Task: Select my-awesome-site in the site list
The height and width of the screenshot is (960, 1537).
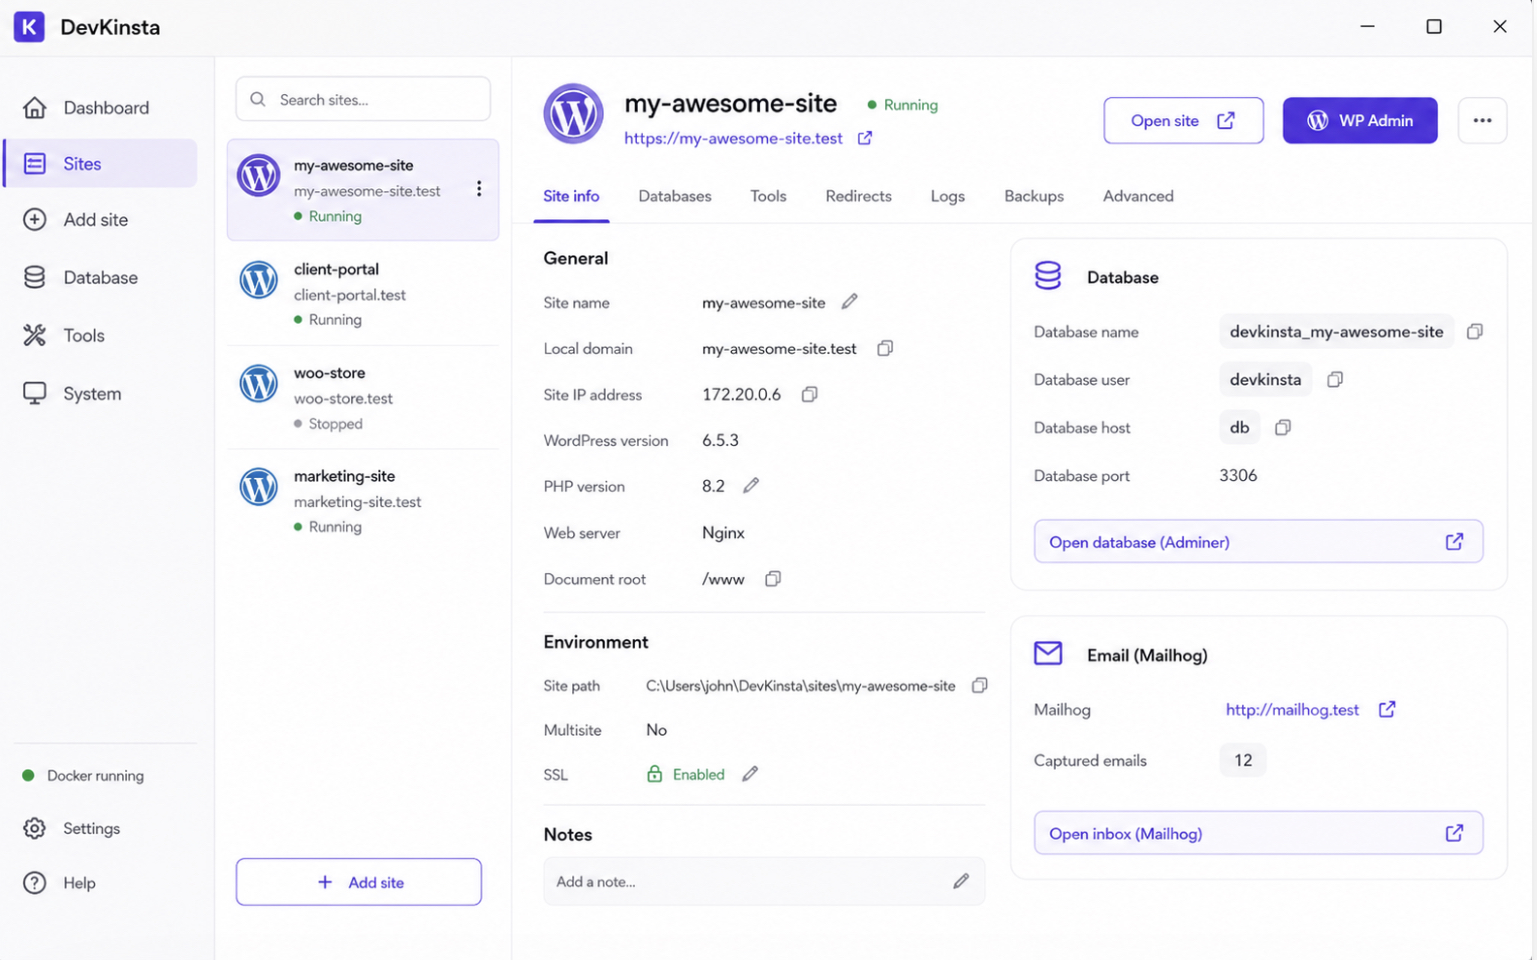Action: [x=363, y=190]
